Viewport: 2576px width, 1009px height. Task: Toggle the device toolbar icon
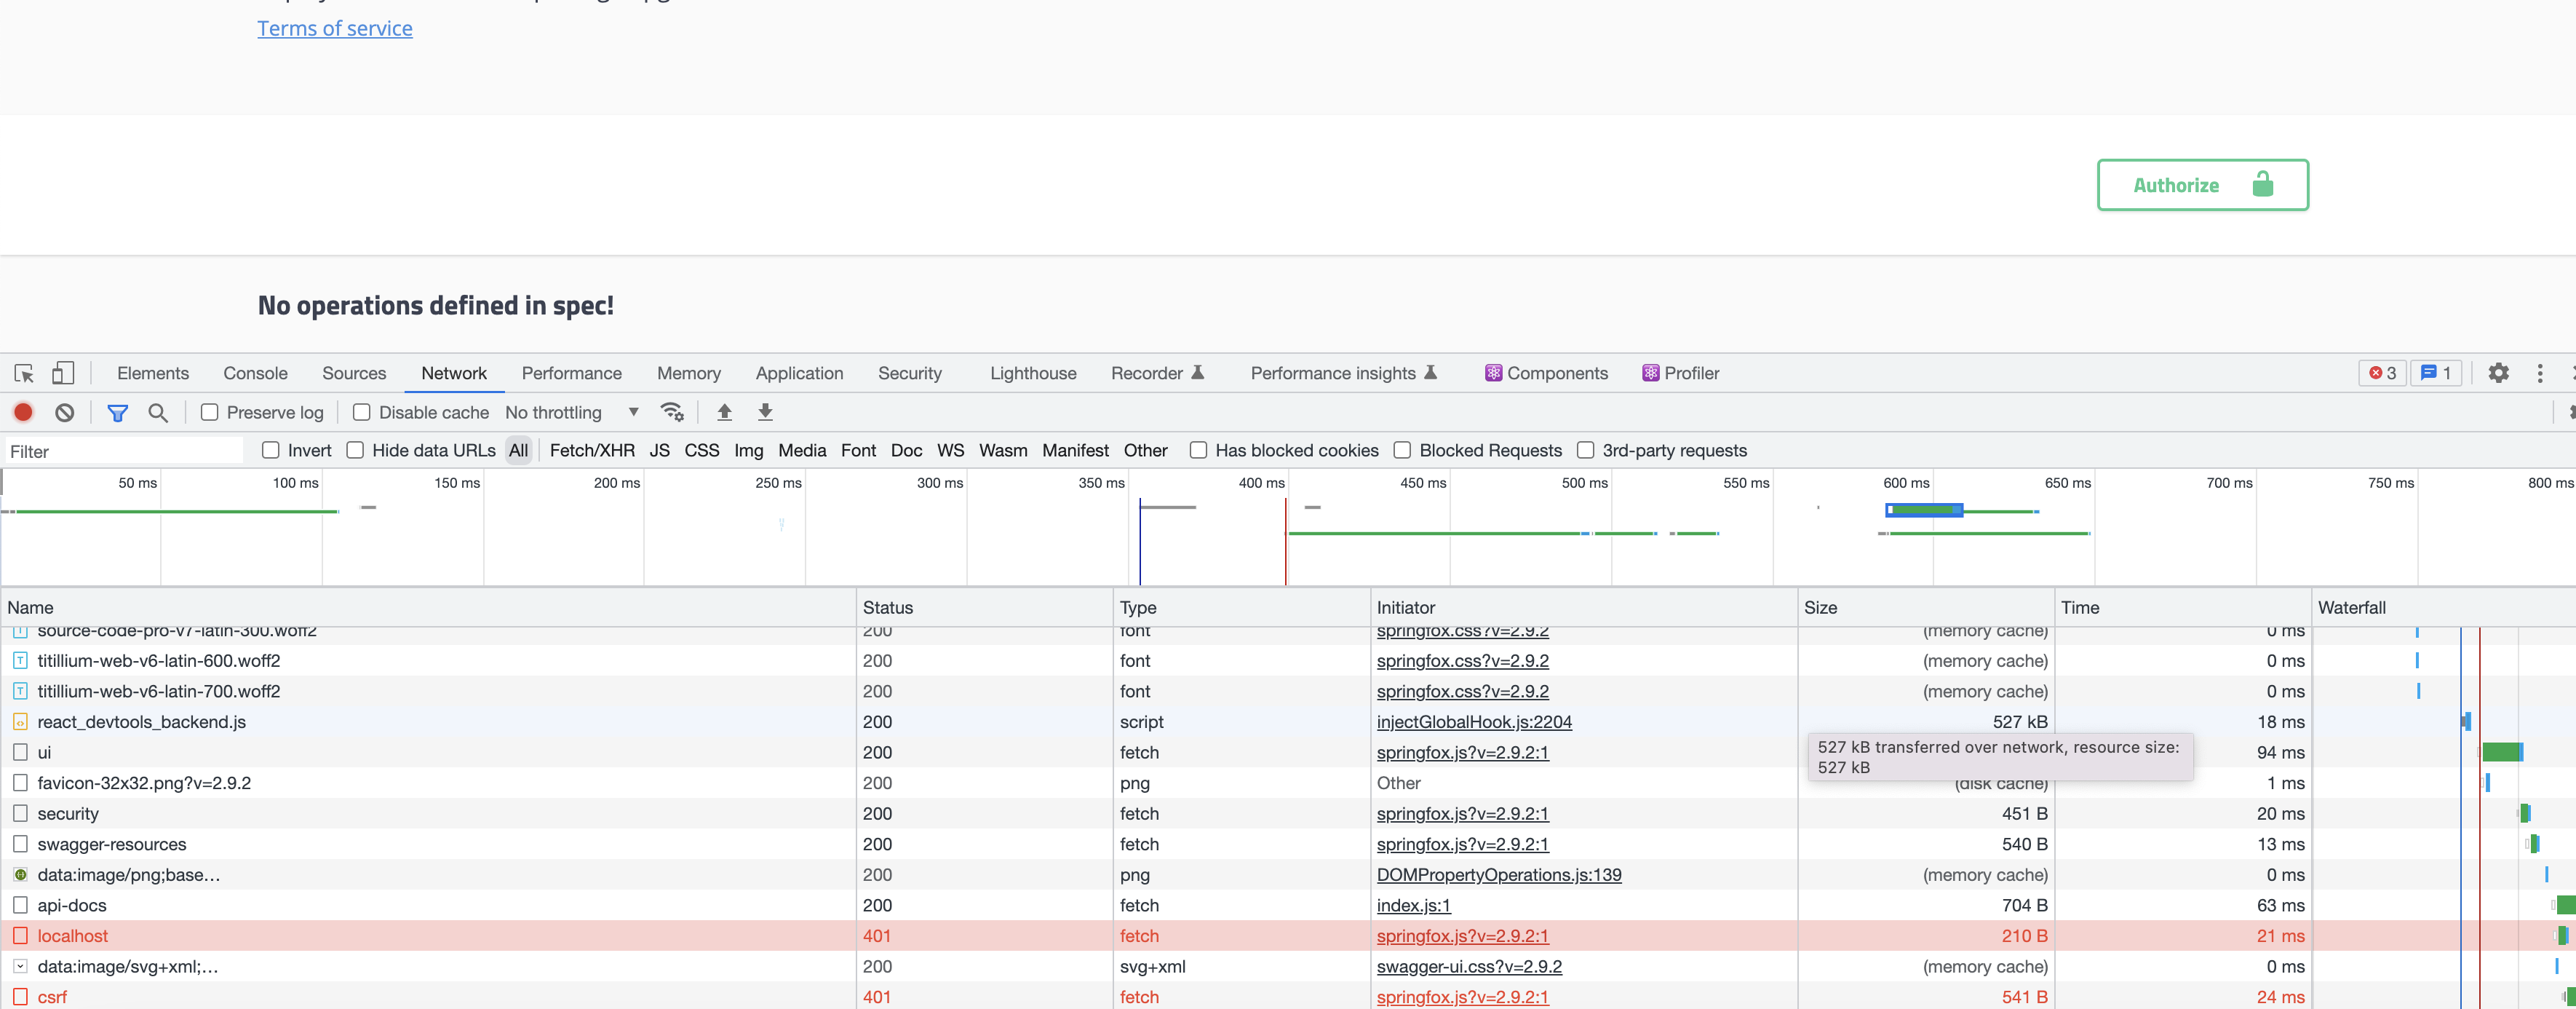62,373
